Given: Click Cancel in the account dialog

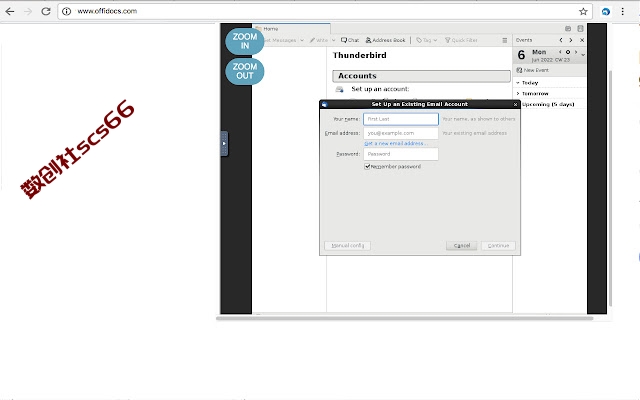Looking at the screenshot, I should (462, 246).
